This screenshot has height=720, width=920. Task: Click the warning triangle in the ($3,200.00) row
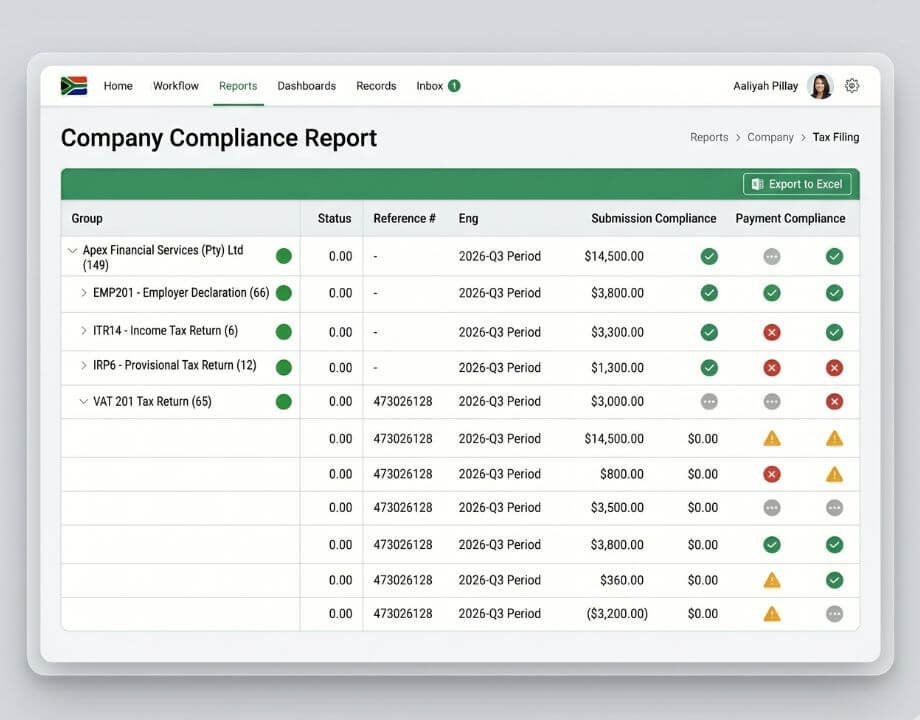(x=772, y=614)
